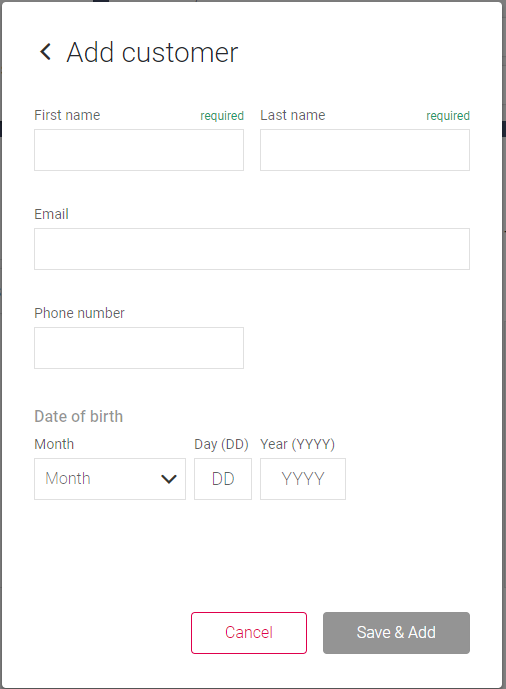Viewport: 506px width, 689px height.
Task: Click the "Add customer" dialog title
Action: [152, 52]
